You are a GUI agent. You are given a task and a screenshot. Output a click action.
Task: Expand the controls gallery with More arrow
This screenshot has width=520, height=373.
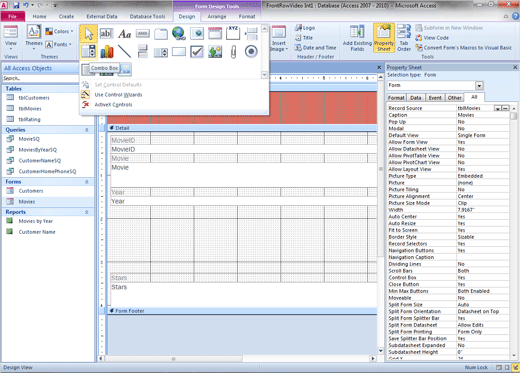[x=264, y=75]
